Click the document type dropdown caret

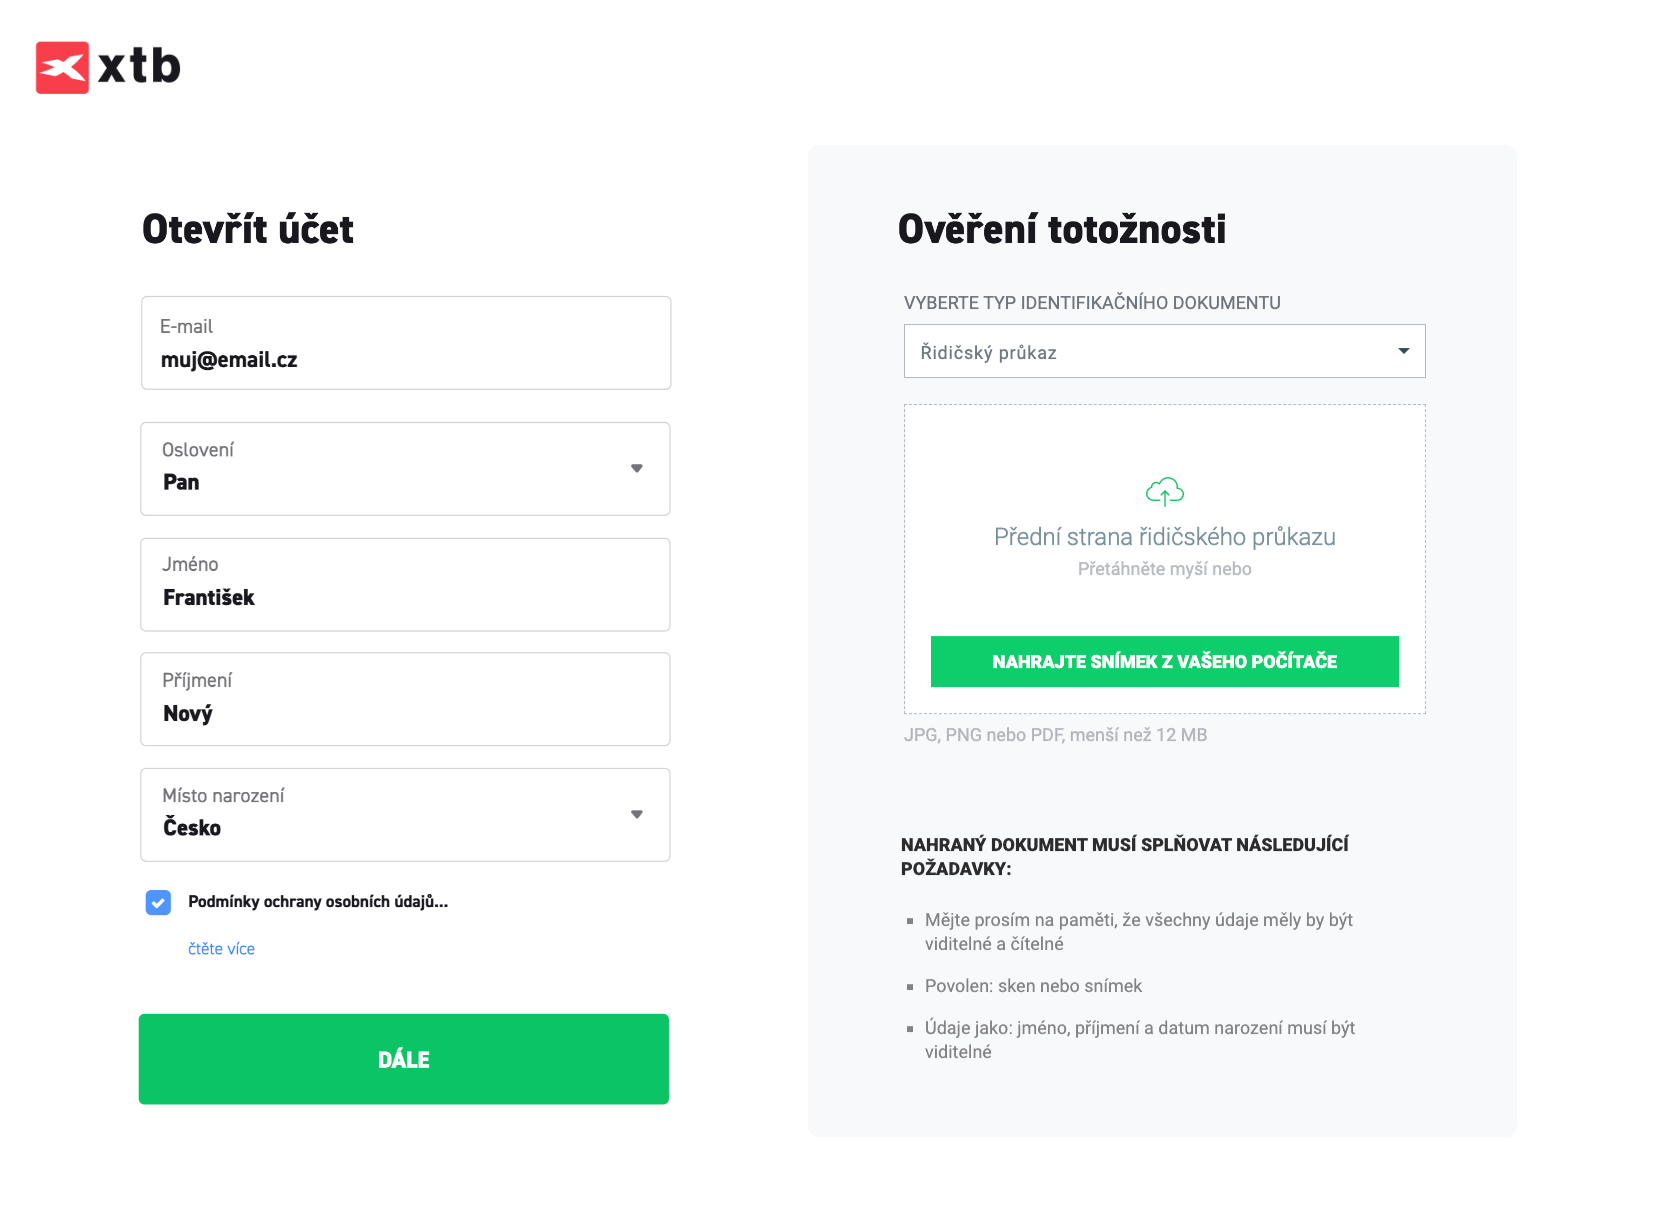1403,351
